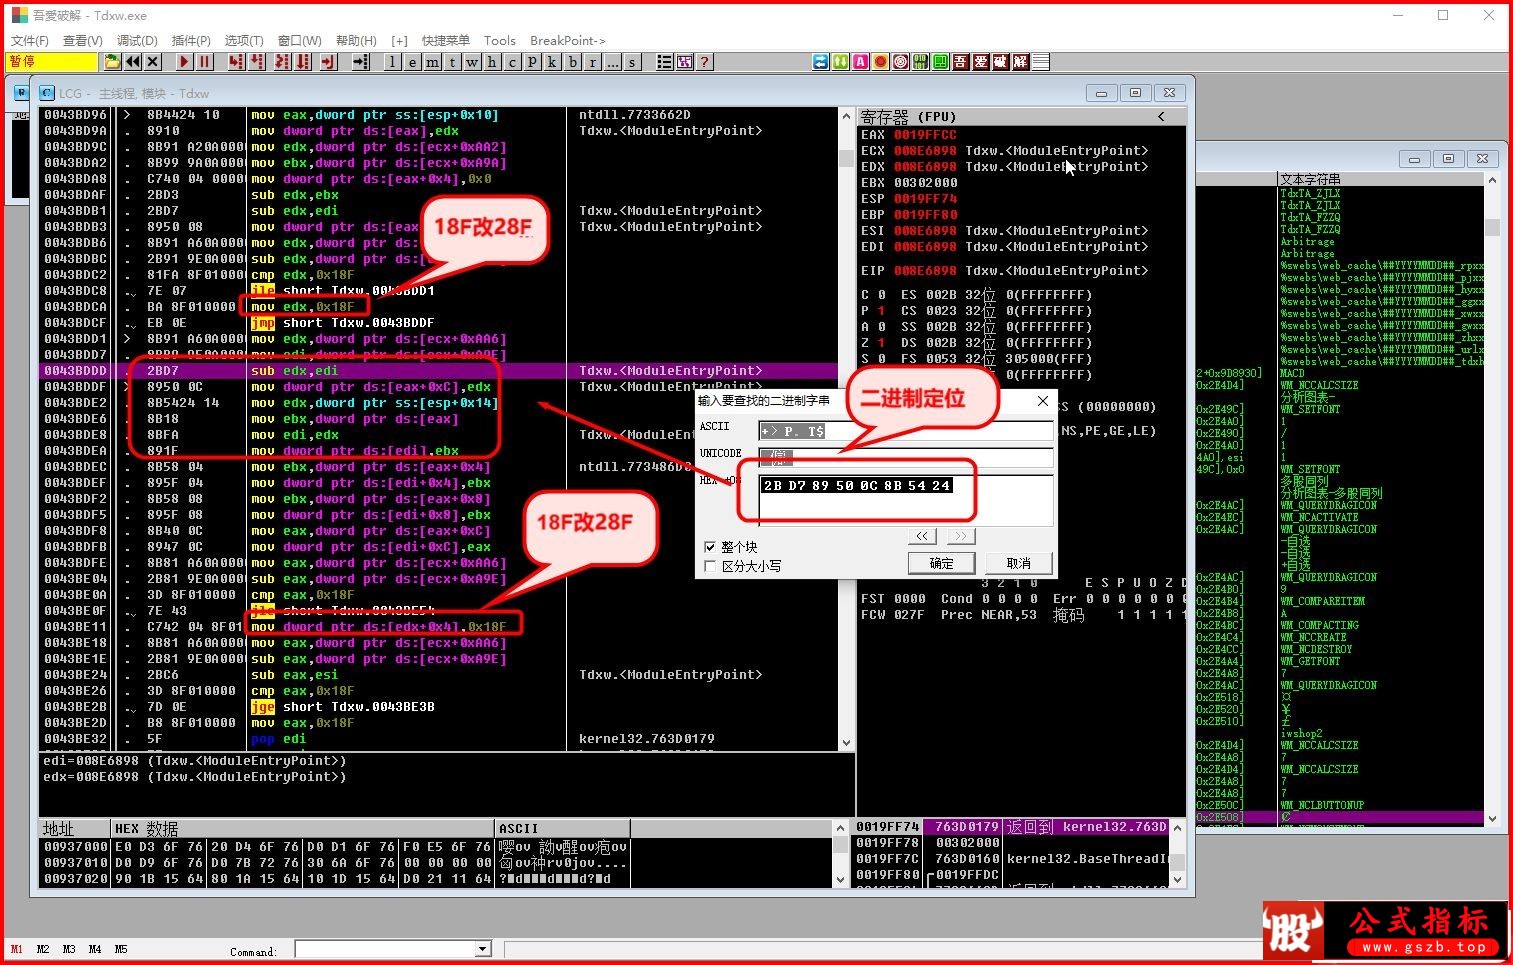Click the red question mark help icon
1513x965 pixels.
click(x=704, y=62)
